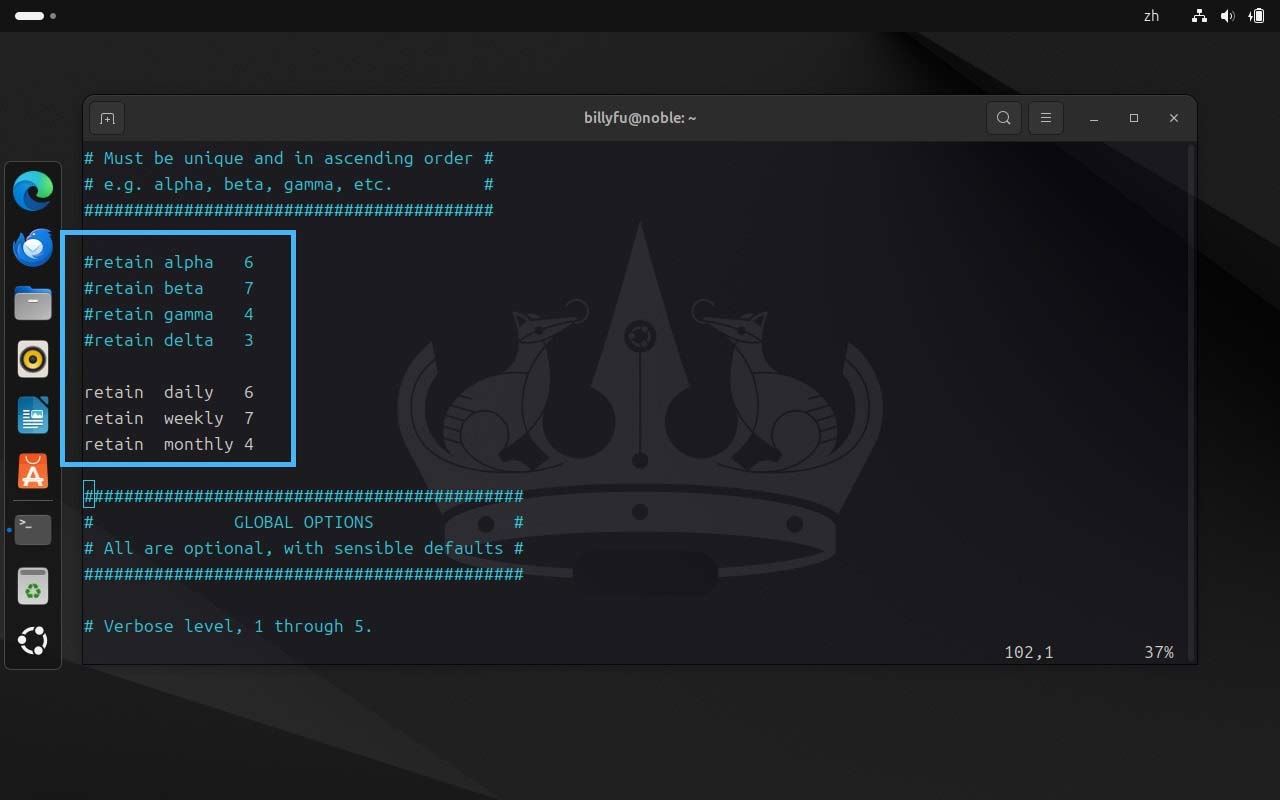Open the Trash from the dock

point(33,586)
